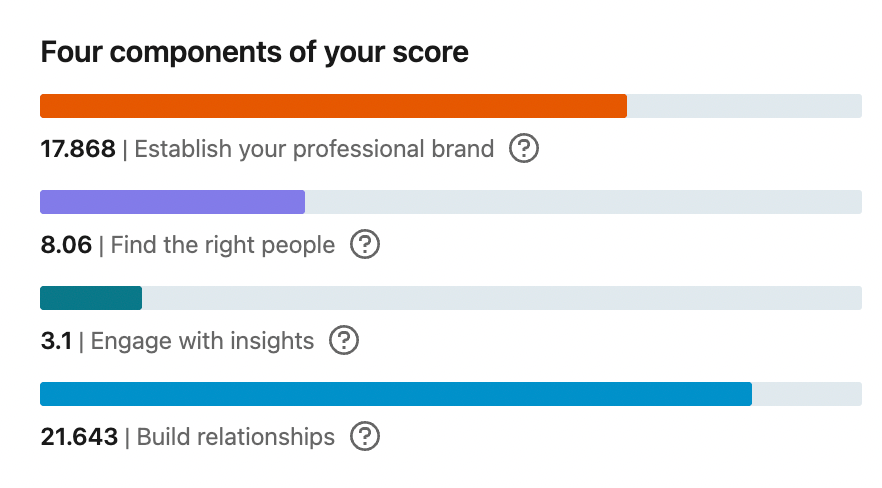Click the 8.06 score number
The width and height of the screenshot is (882, 488).
66,245
